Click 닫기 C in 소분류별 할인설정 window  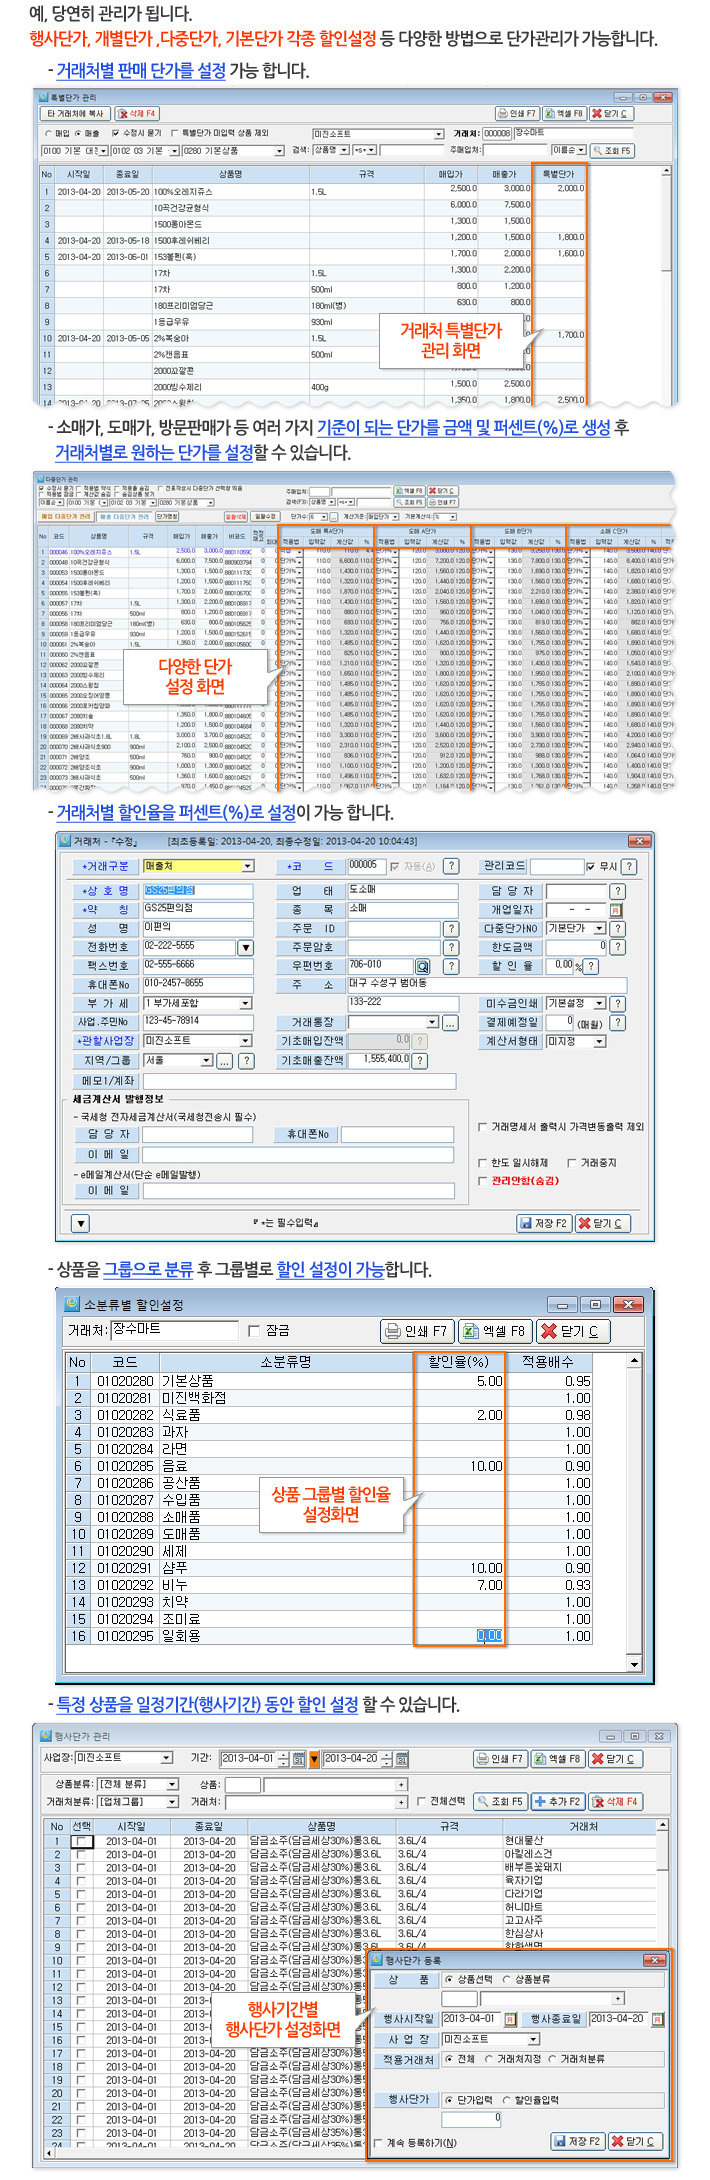pos(573,1331)
